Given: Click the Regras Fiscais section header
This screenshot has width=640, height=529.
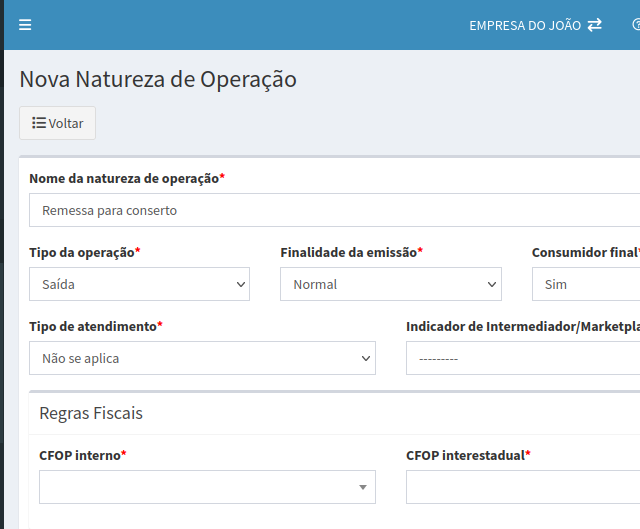Looking at the screenshot, I should 91,413.
